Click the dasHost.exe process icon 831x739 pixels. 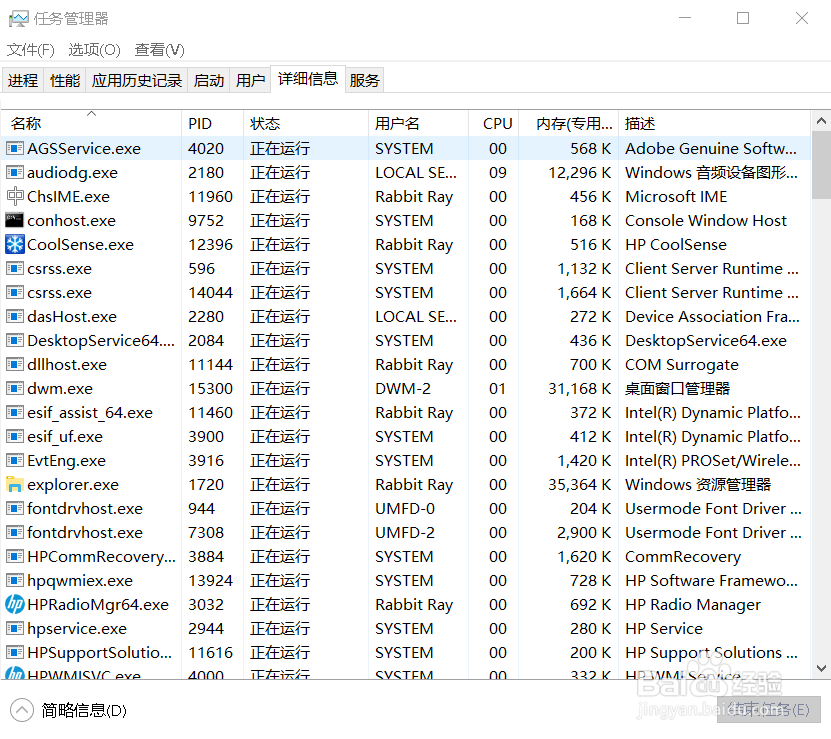coord(14,316)
